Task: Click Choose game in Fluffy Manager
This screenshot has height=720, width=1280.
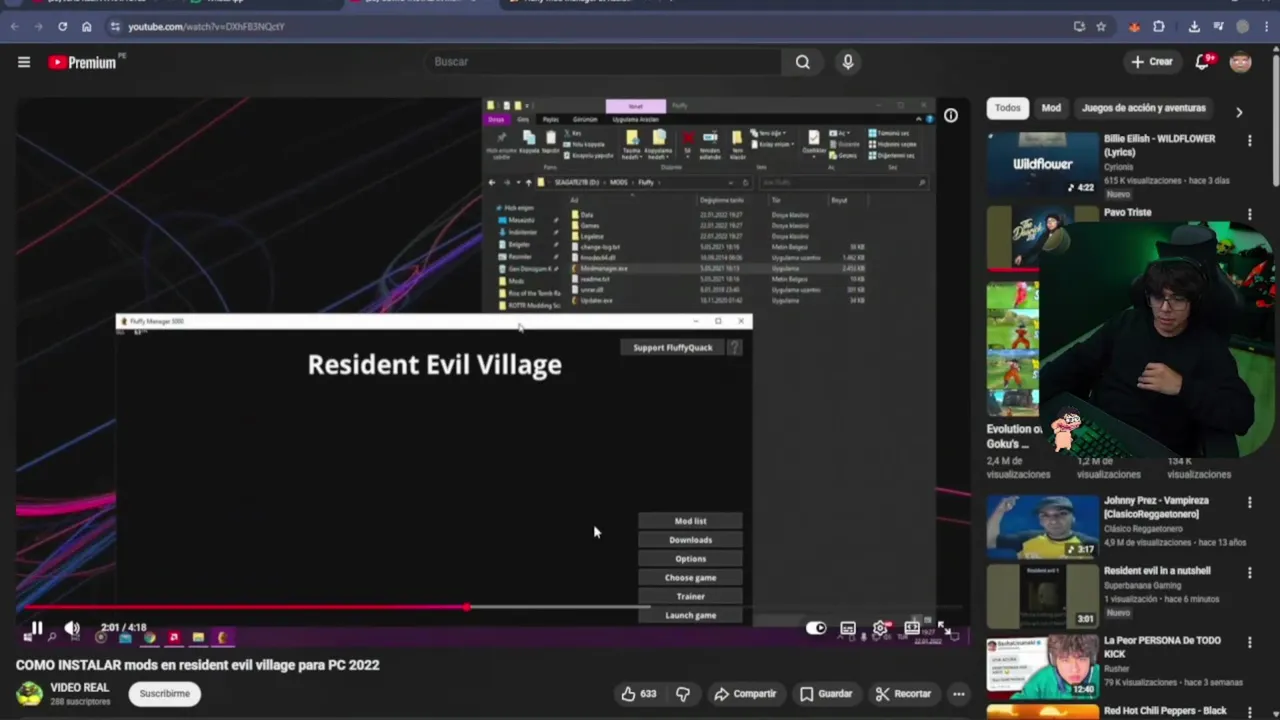Action: point(690,578)
